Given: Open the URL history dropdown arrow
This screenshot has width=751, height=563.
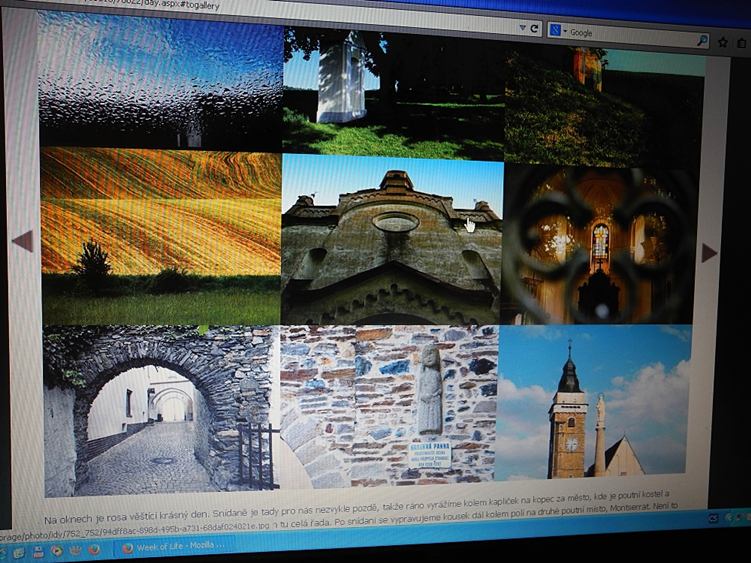Looking at the screenshot, I should (x=523, y=28).
